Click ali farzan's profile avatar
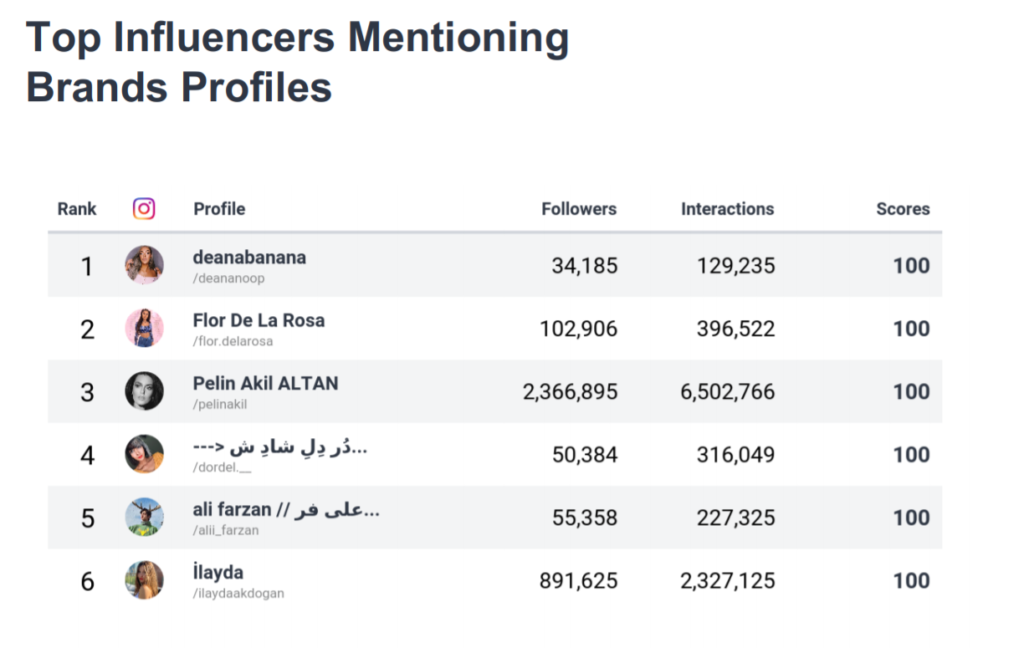 click(x=144, y=517)
